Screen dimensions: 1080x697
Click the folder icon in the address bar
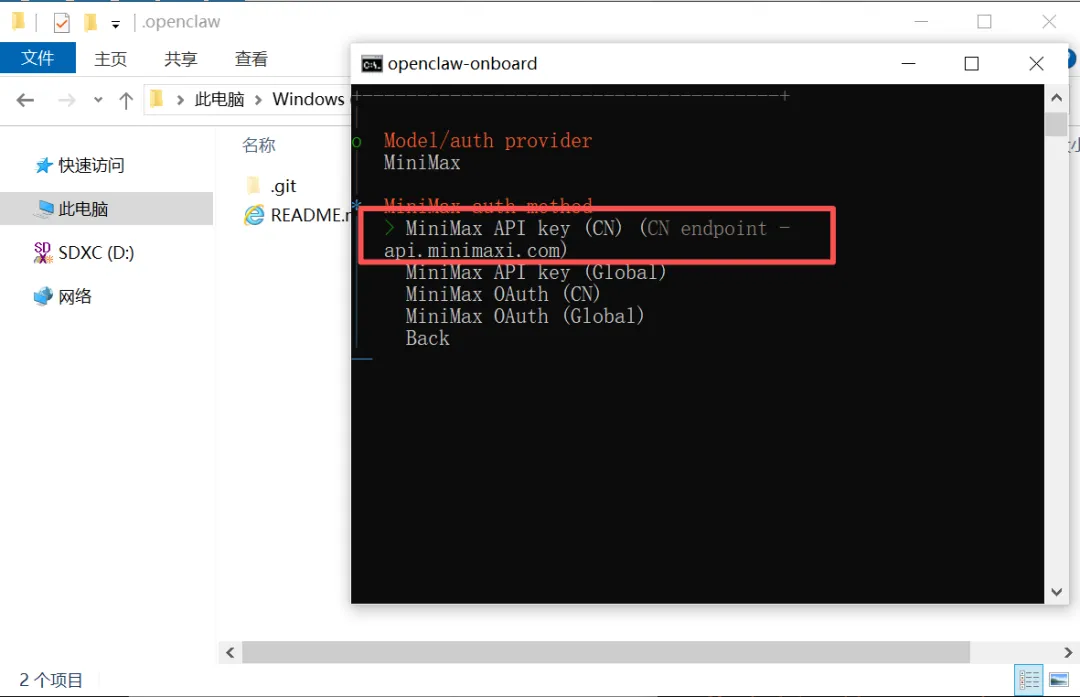pyautogui.click(x=156, y=99)
